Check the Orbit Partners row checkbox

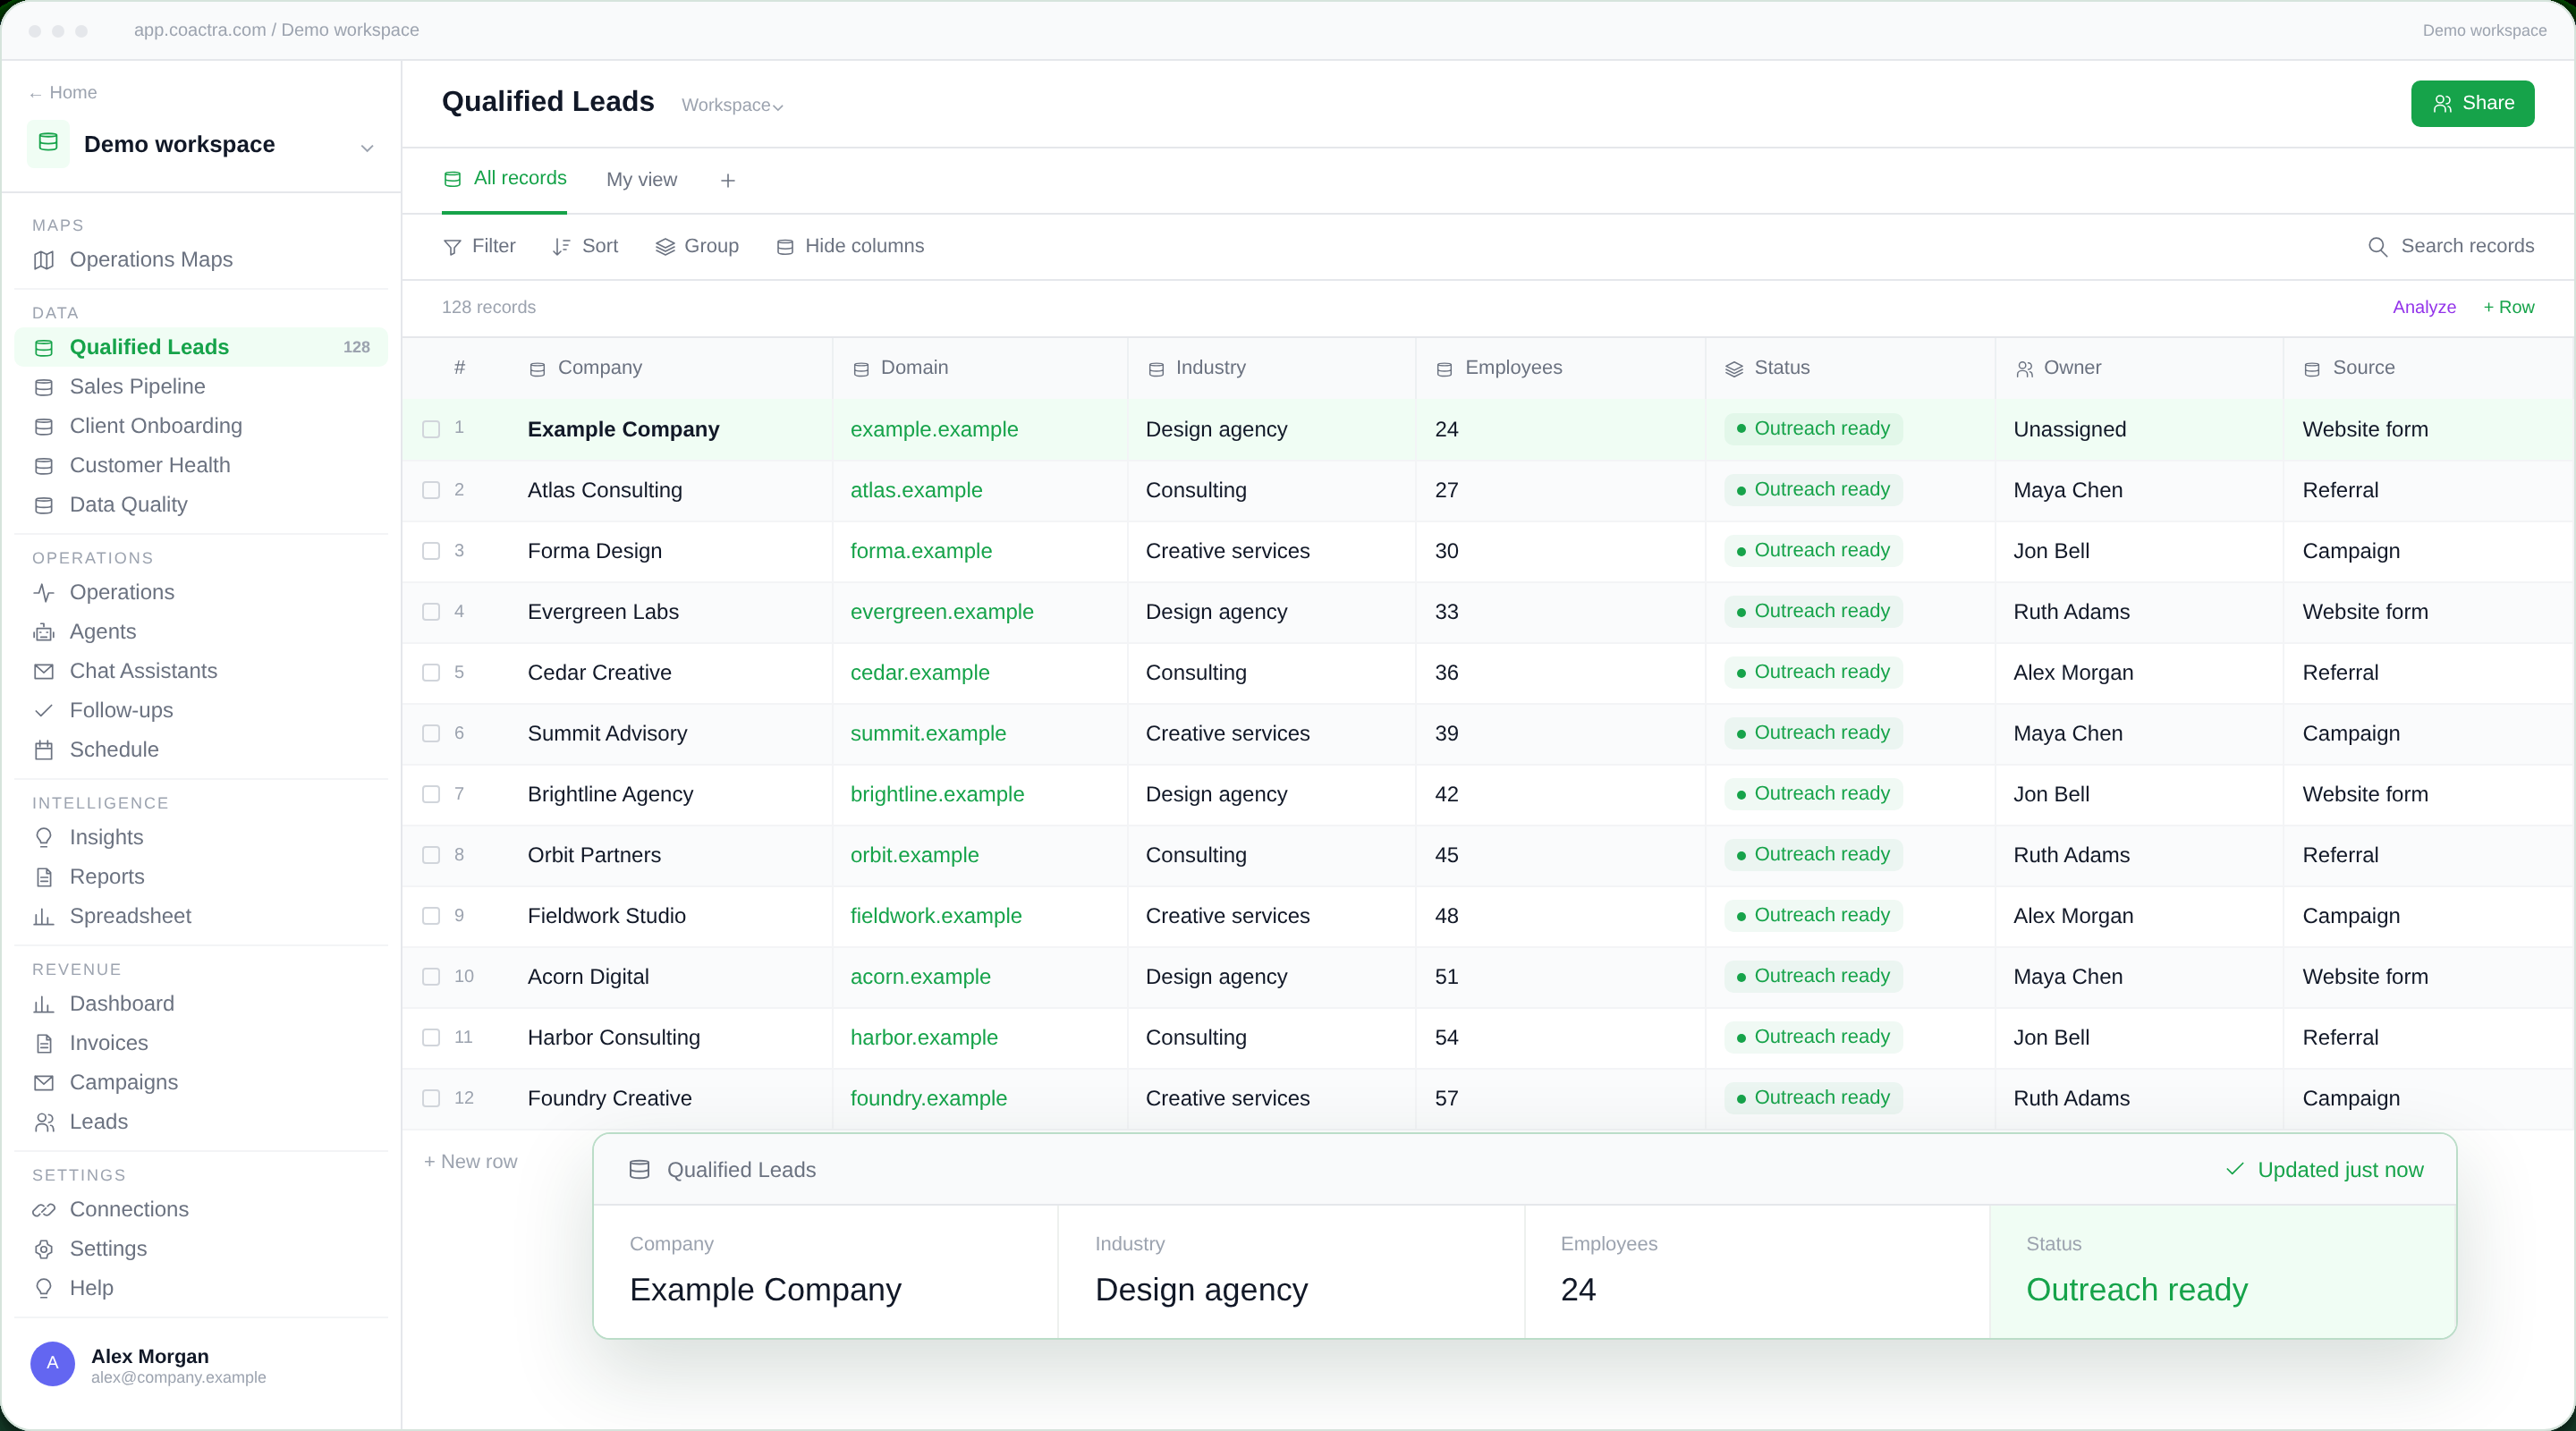coord(431,855)
